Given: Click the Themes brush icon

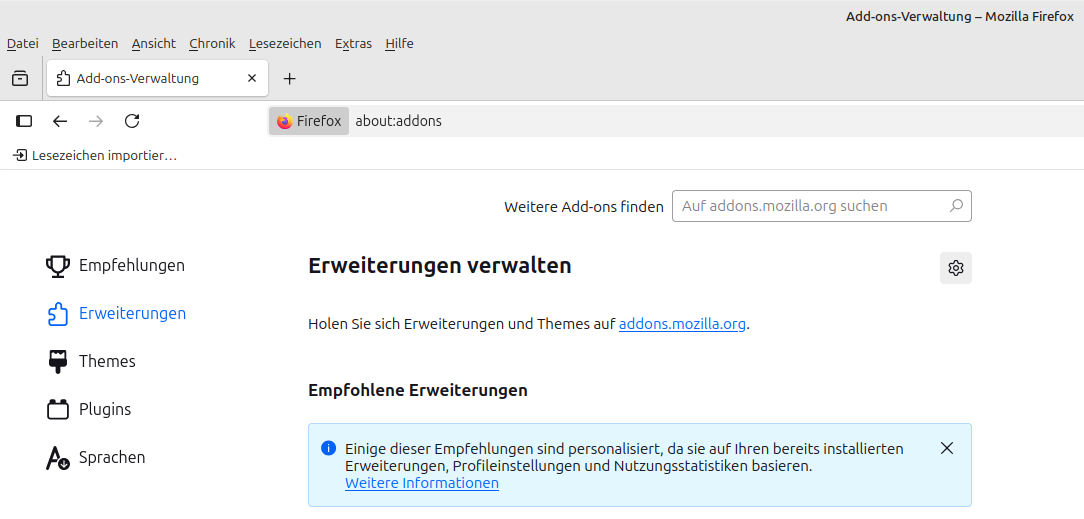Looking at the screenshot, I should (58, 361).
